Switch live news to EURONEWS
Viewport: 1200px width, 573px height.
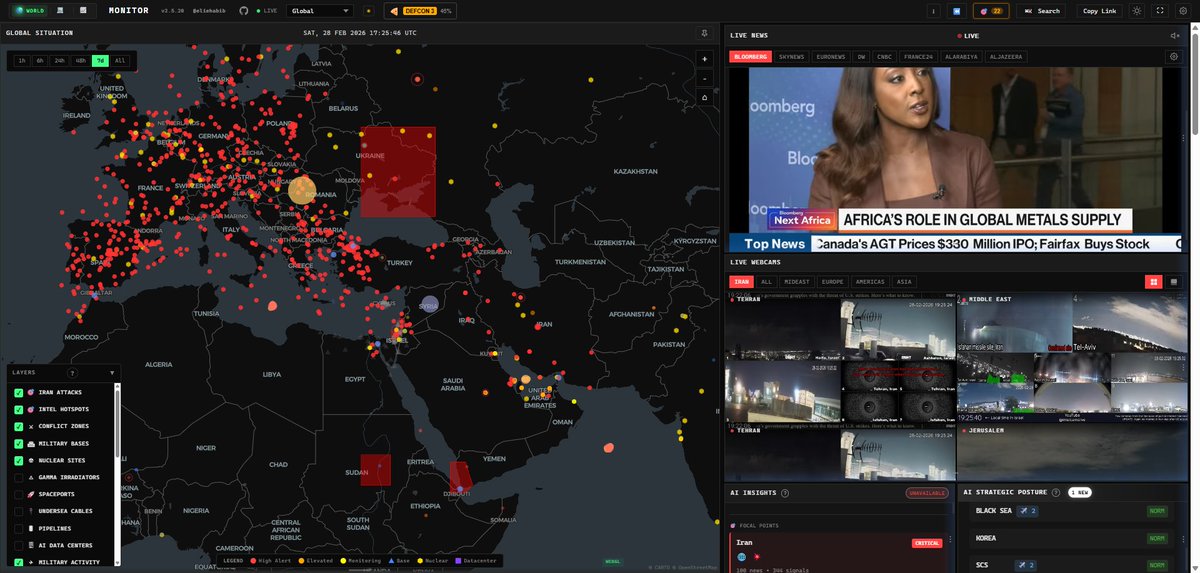click(x=830, y=57)
